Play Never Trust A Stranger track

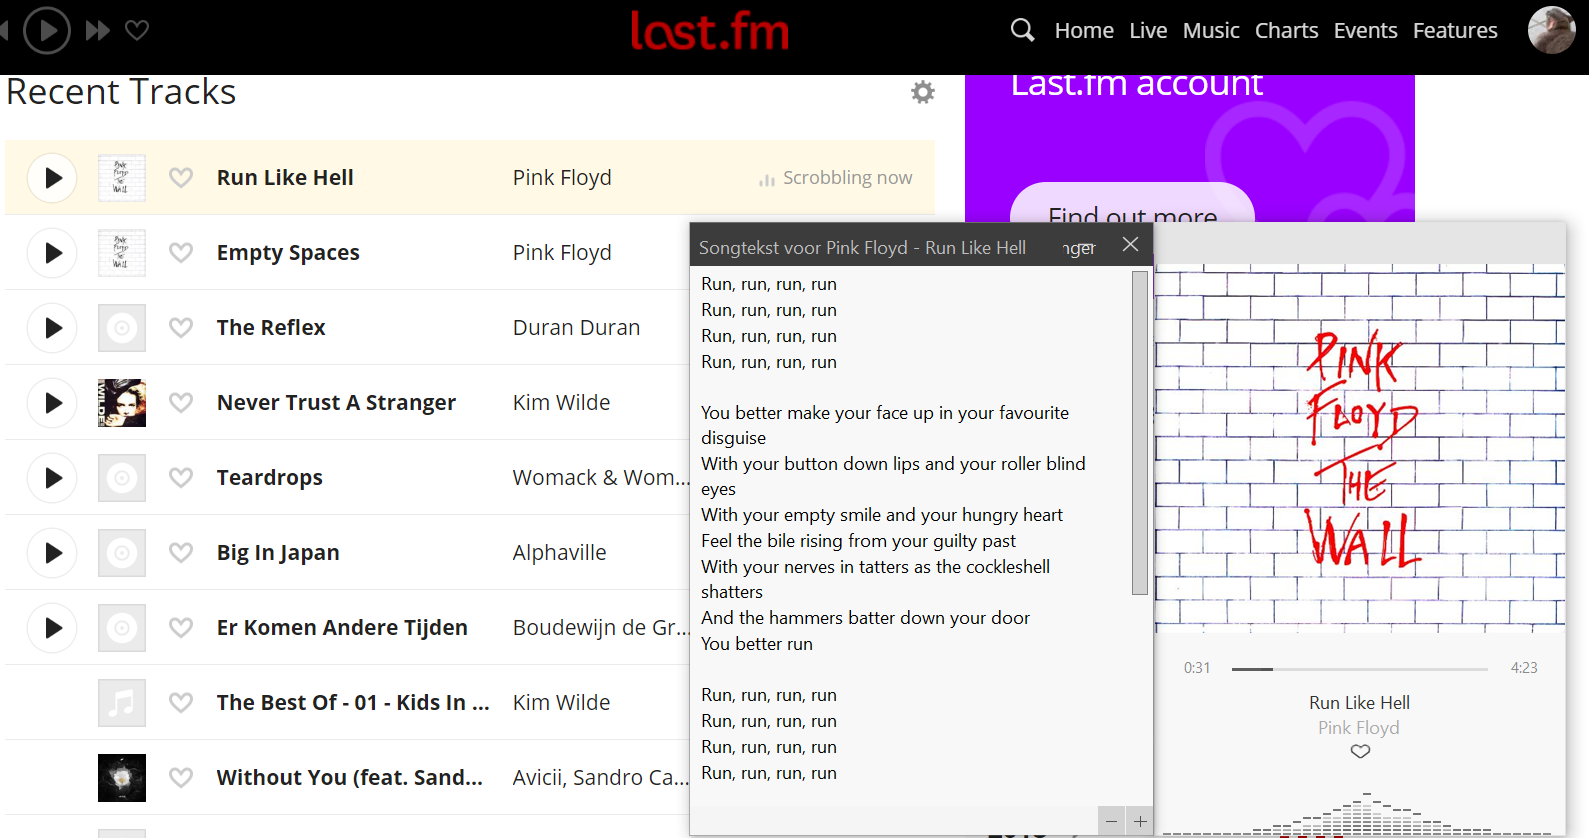[x=53, y=403]
